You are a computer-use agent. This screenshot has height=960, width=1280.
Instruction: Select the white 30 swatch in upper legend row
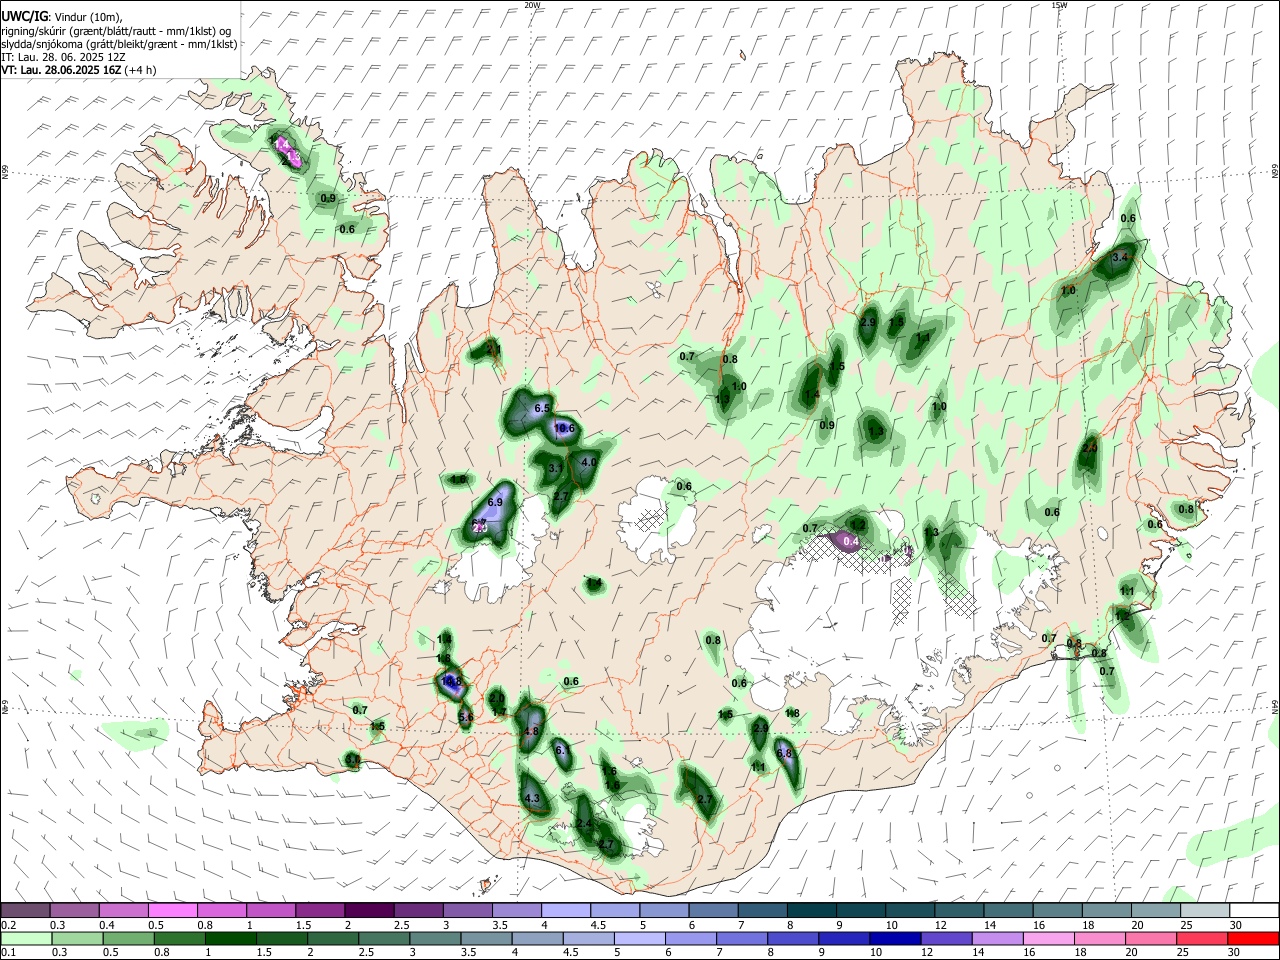click(1253, 910)
